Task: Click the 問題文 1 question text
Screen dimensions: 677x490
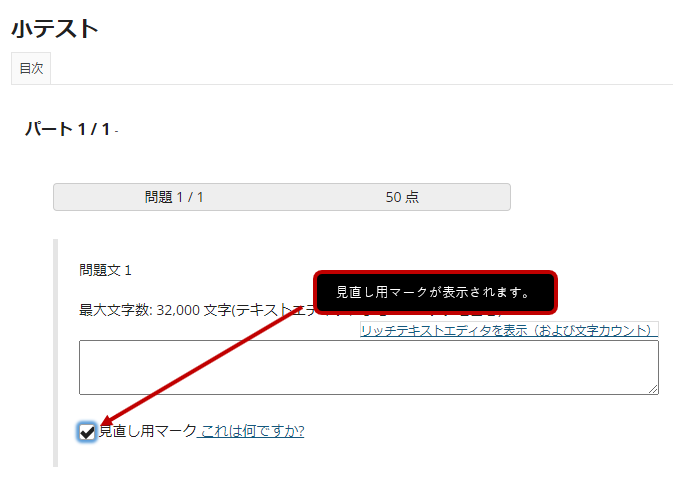Action: tap(105, 271)
